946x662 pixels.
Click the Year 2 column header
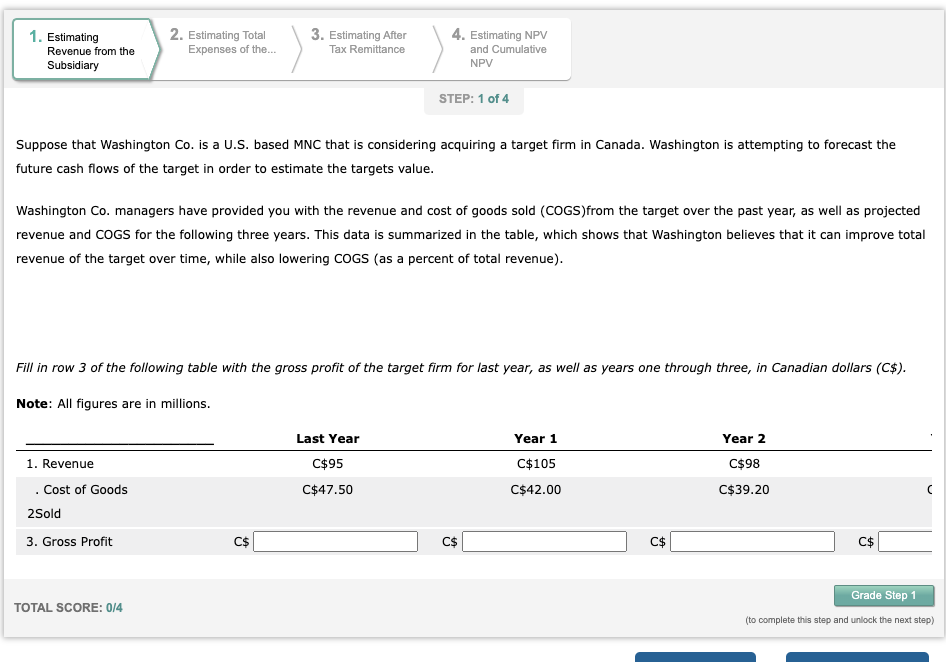coord(744,439)
